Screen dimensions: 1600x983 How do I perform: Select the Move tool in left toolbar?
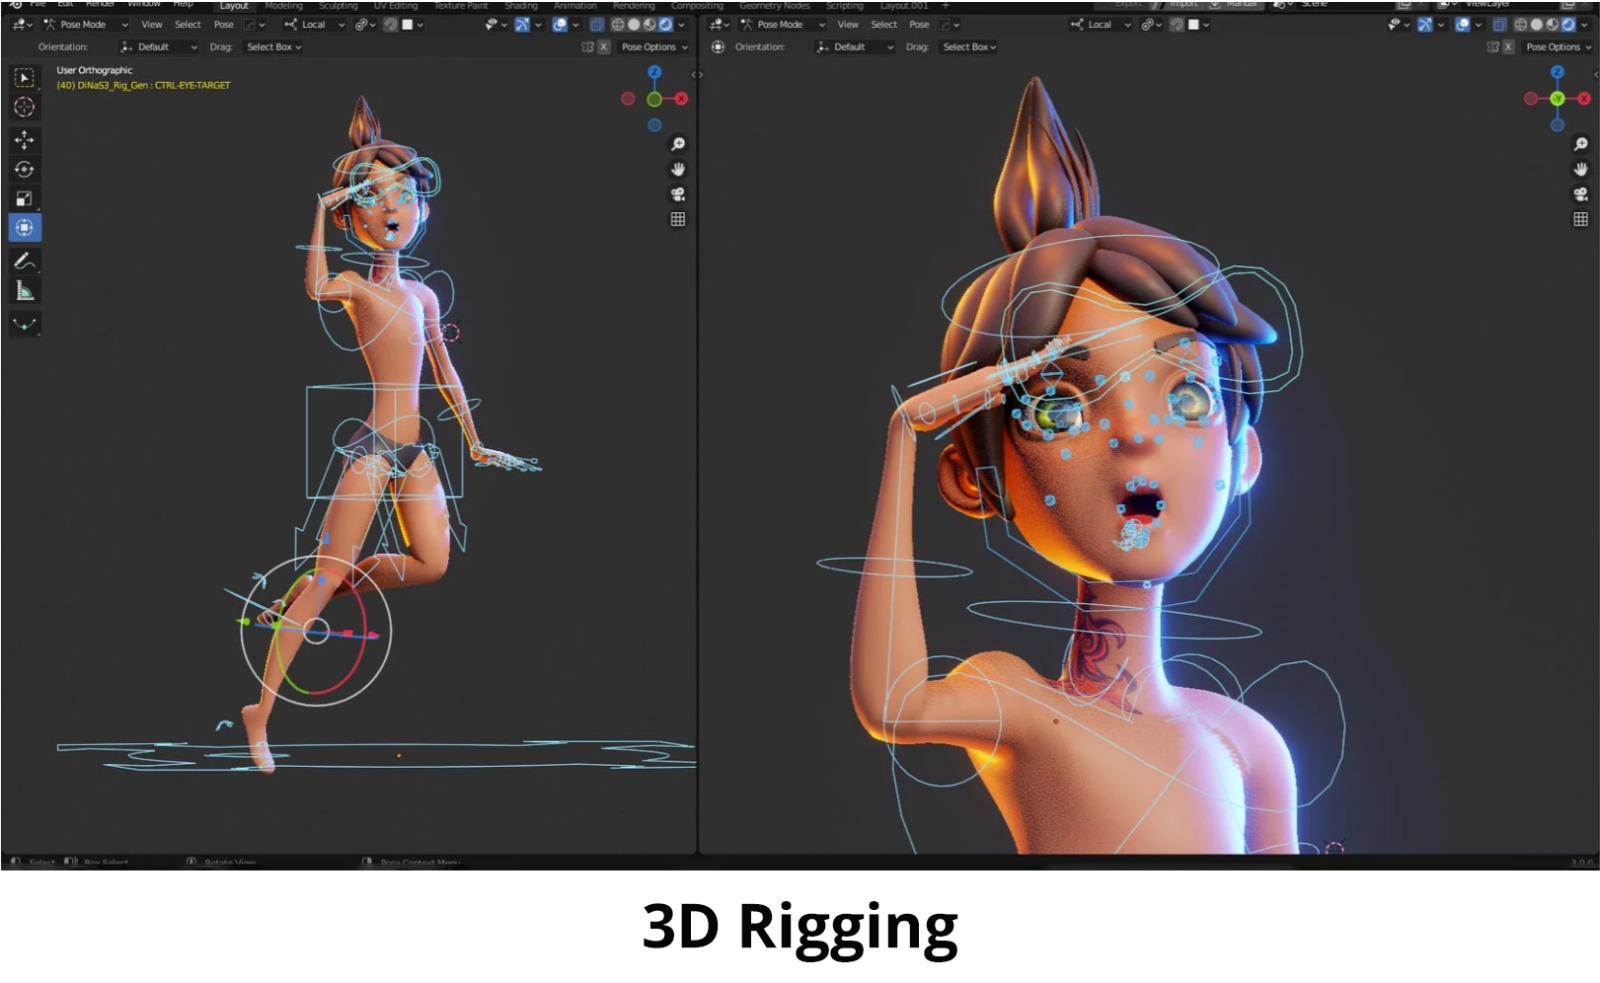point(24,140)
